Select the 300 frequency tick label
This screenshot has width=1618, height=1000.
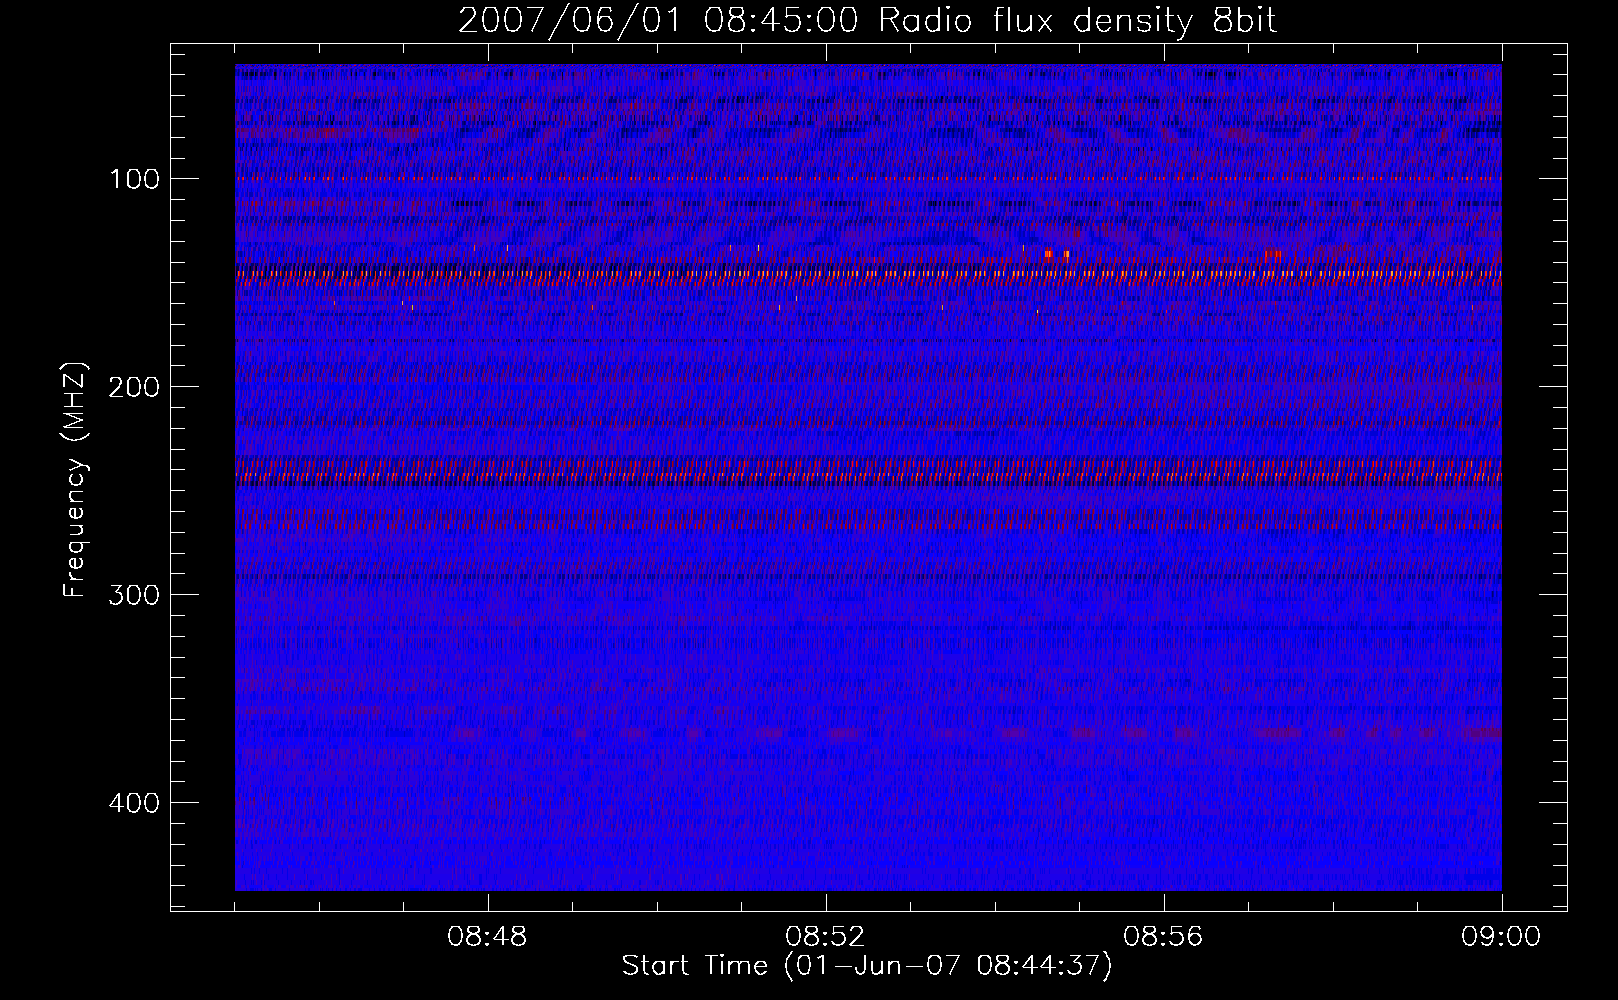[133, 595]
